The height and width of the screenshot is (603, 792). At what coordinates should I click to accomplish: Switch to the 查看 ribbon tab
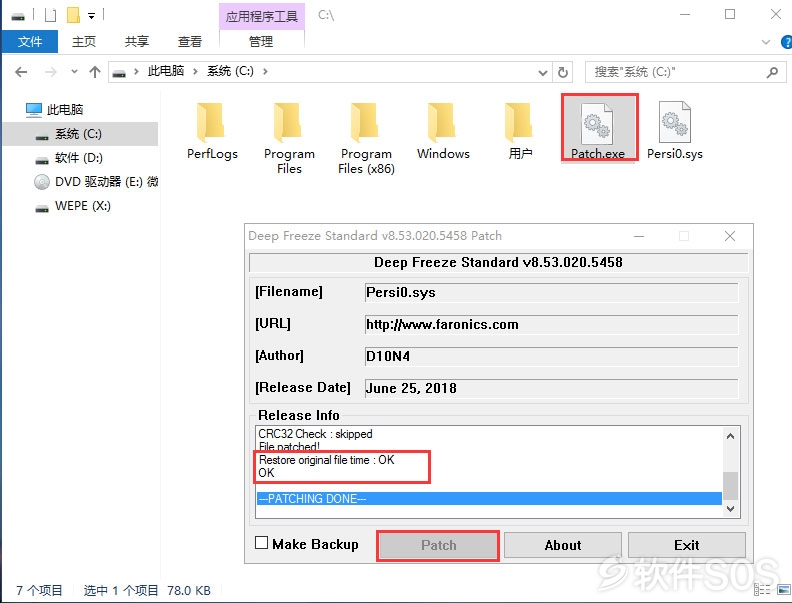[x=189, y=41]
